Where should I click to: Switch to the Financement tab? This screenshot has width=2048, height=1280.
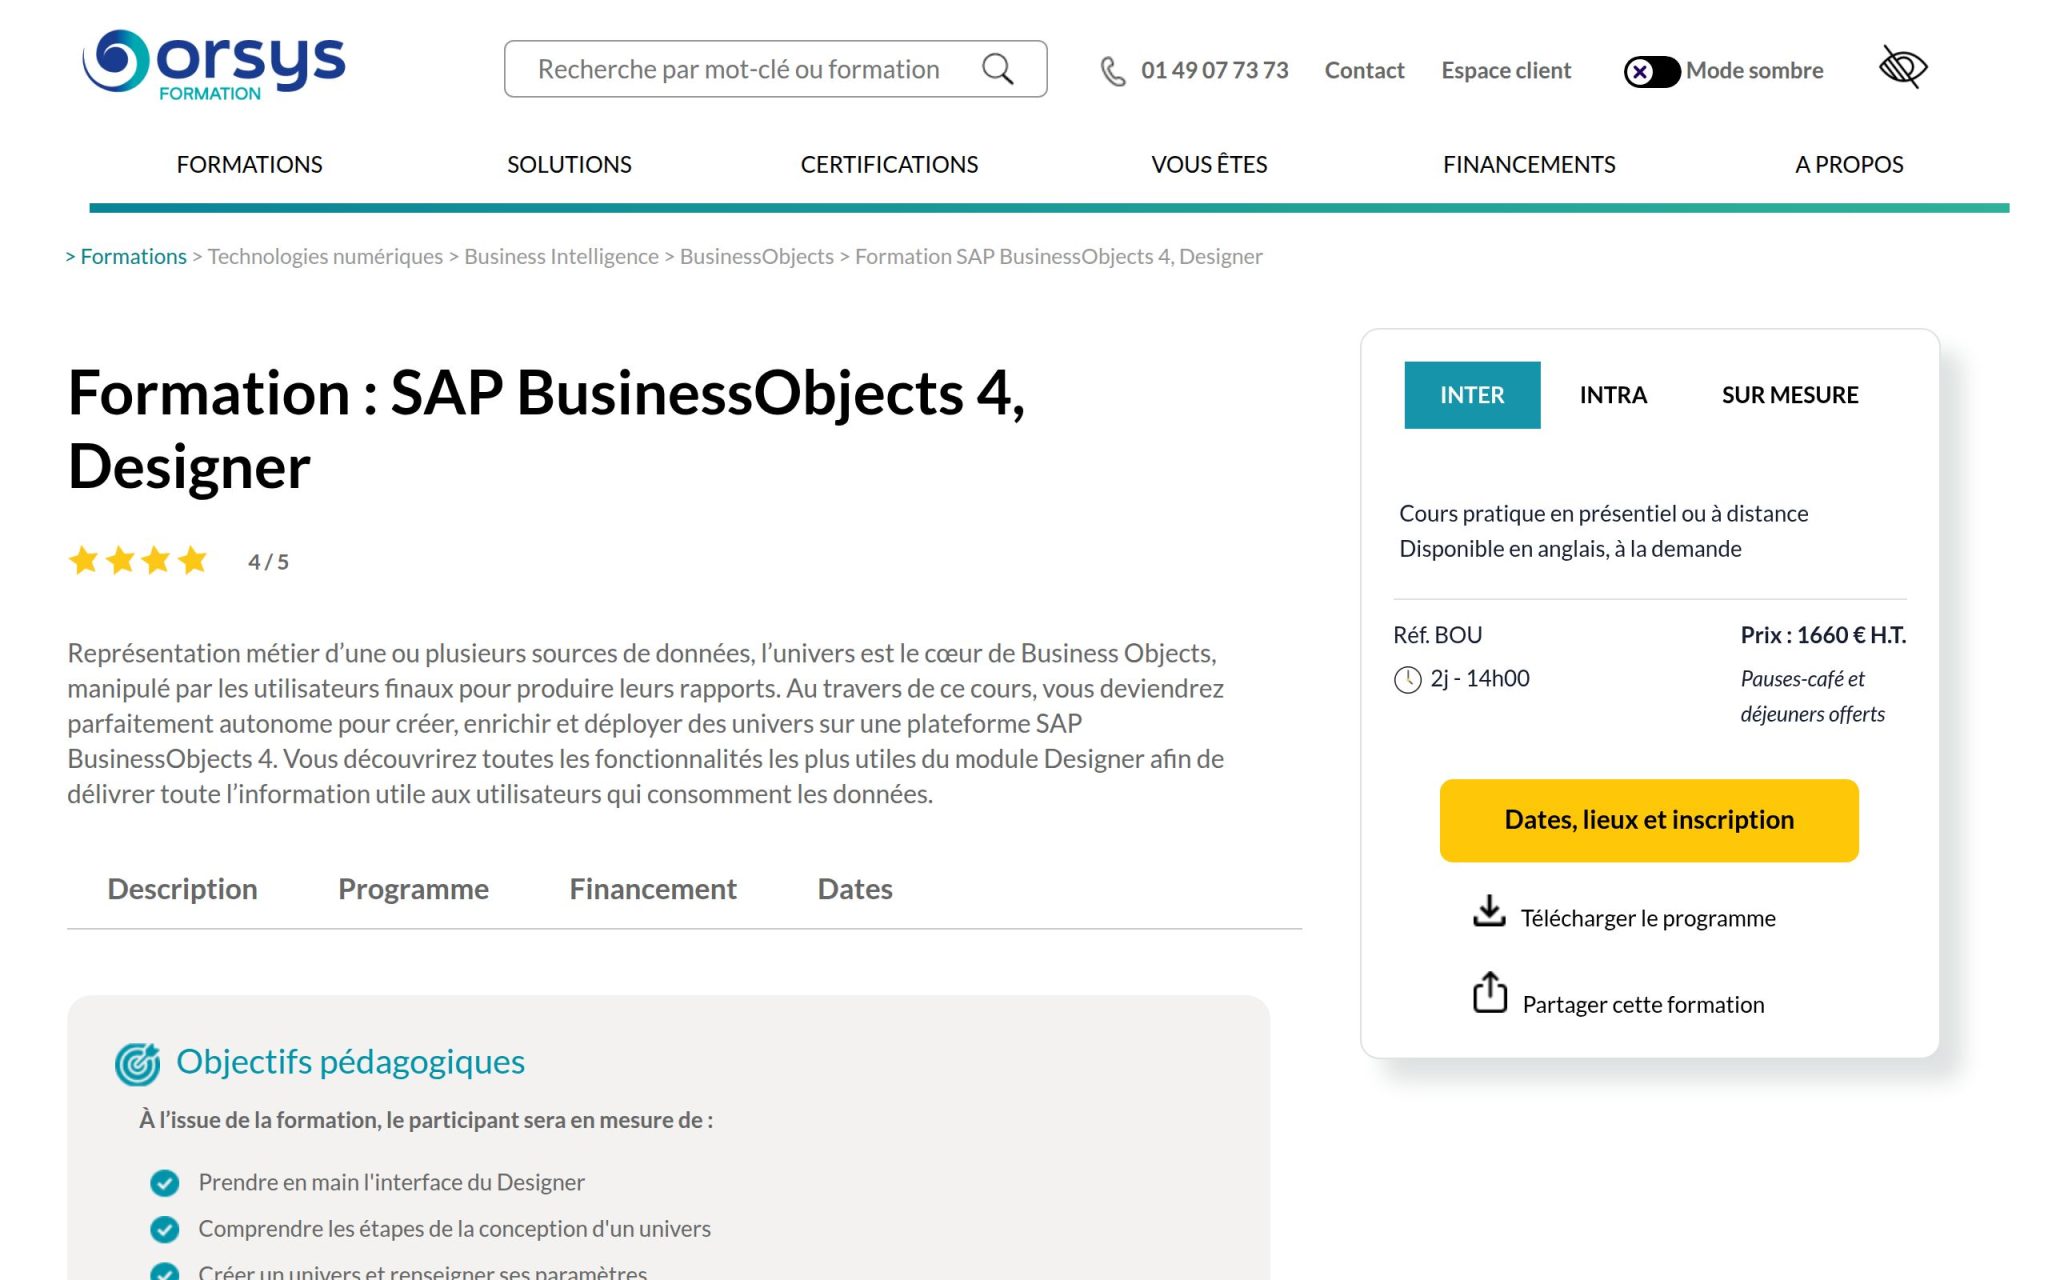tap(653, 889)
